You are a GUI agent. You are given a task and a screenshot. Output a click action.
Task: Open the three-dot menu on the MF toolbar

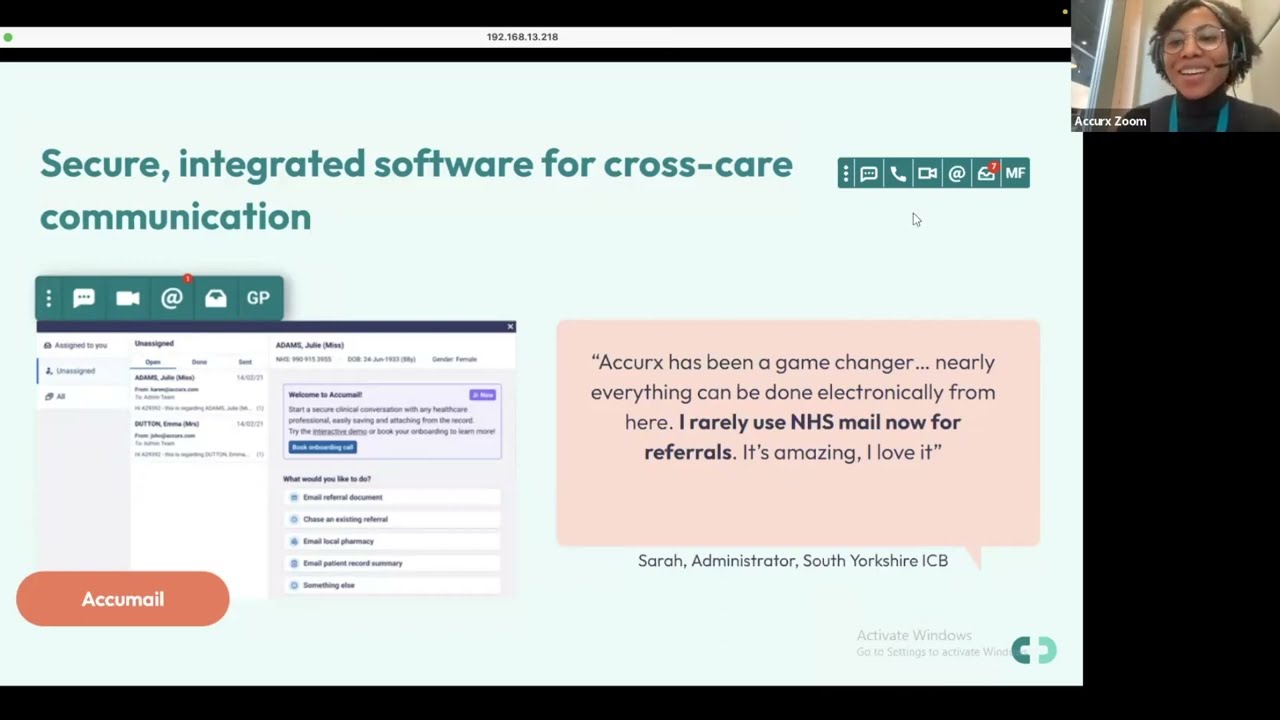tap(846, 174)
